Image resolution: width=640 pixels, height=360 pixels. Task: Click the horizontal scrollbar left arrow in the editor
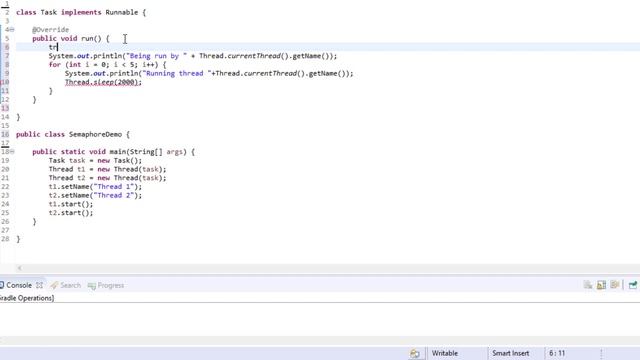coord(20,268)
